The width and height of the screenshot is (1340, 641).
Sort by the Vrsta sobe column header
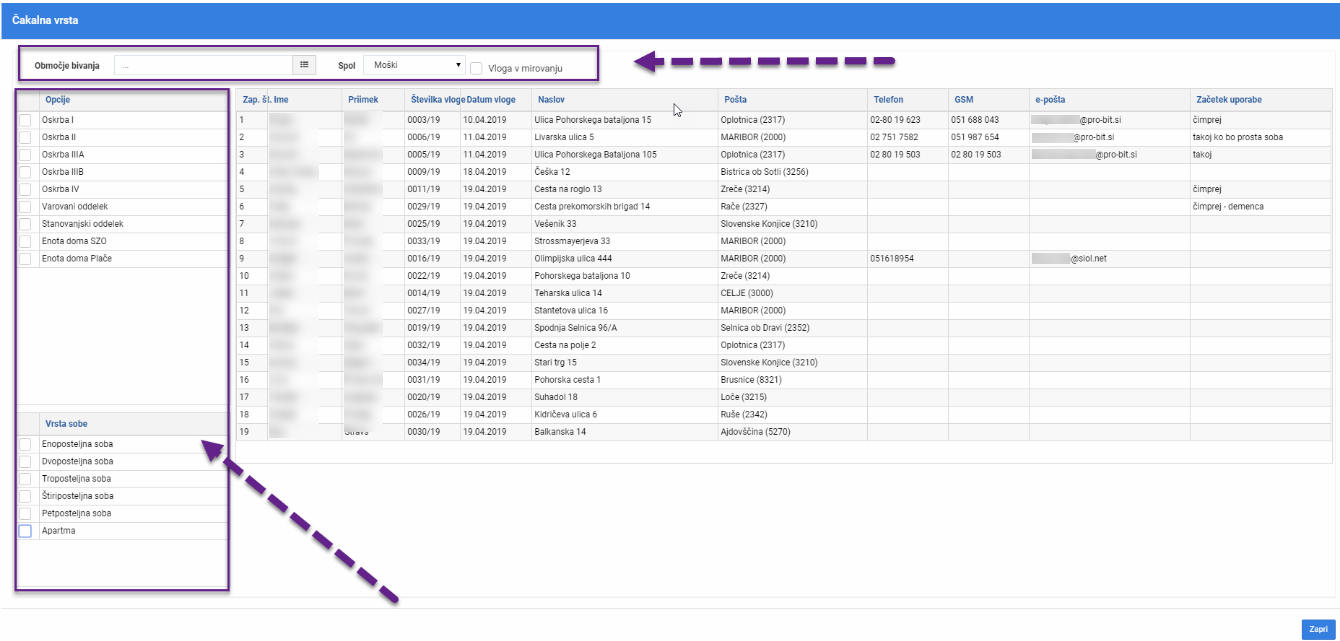point(66,424)
